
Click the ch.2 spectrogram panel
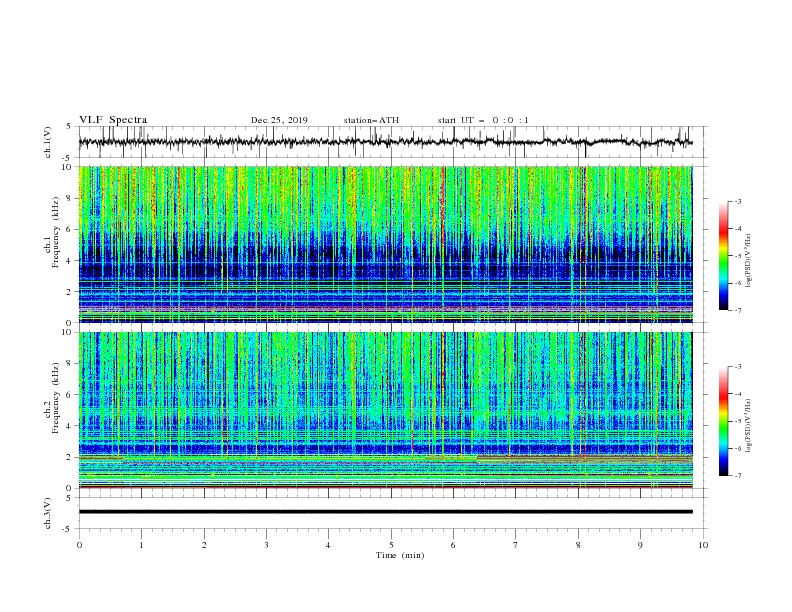click(x=385, y=410)
